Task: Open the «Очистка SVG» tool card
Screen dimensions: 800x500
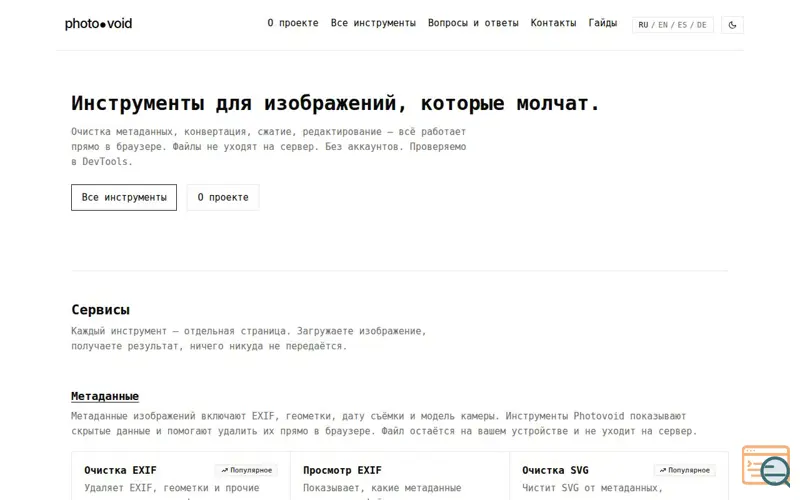Action: coord(618,476)
